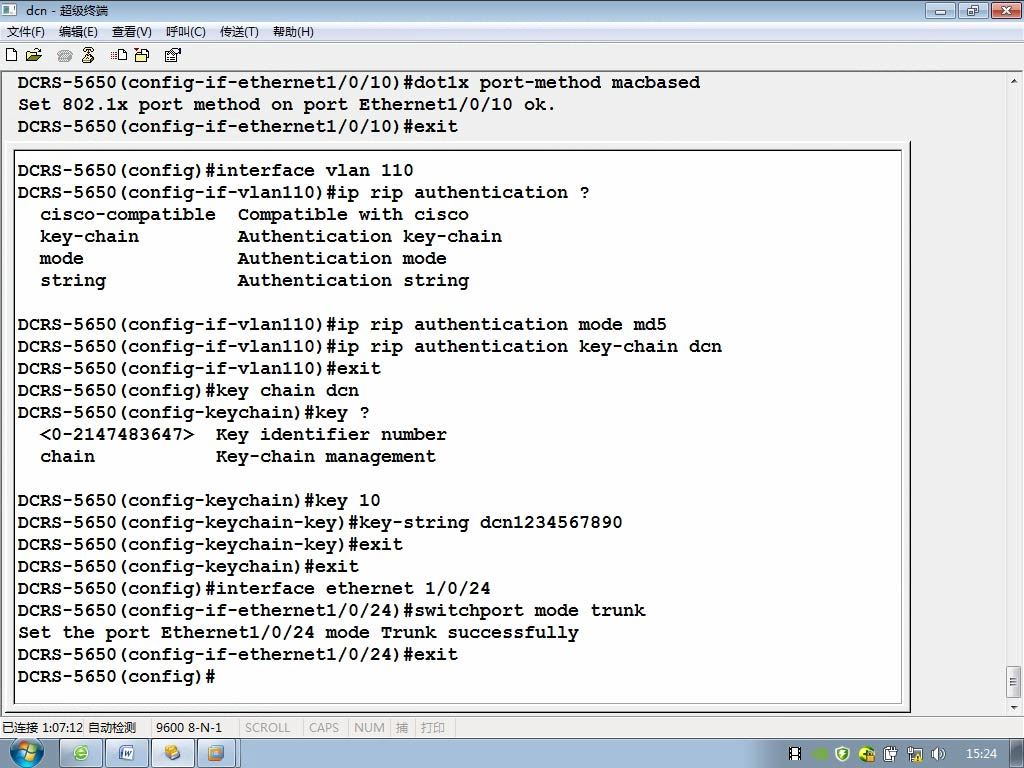
Task: Click the 'key-string dcn1234567890' line
Action: pos(320,522)
